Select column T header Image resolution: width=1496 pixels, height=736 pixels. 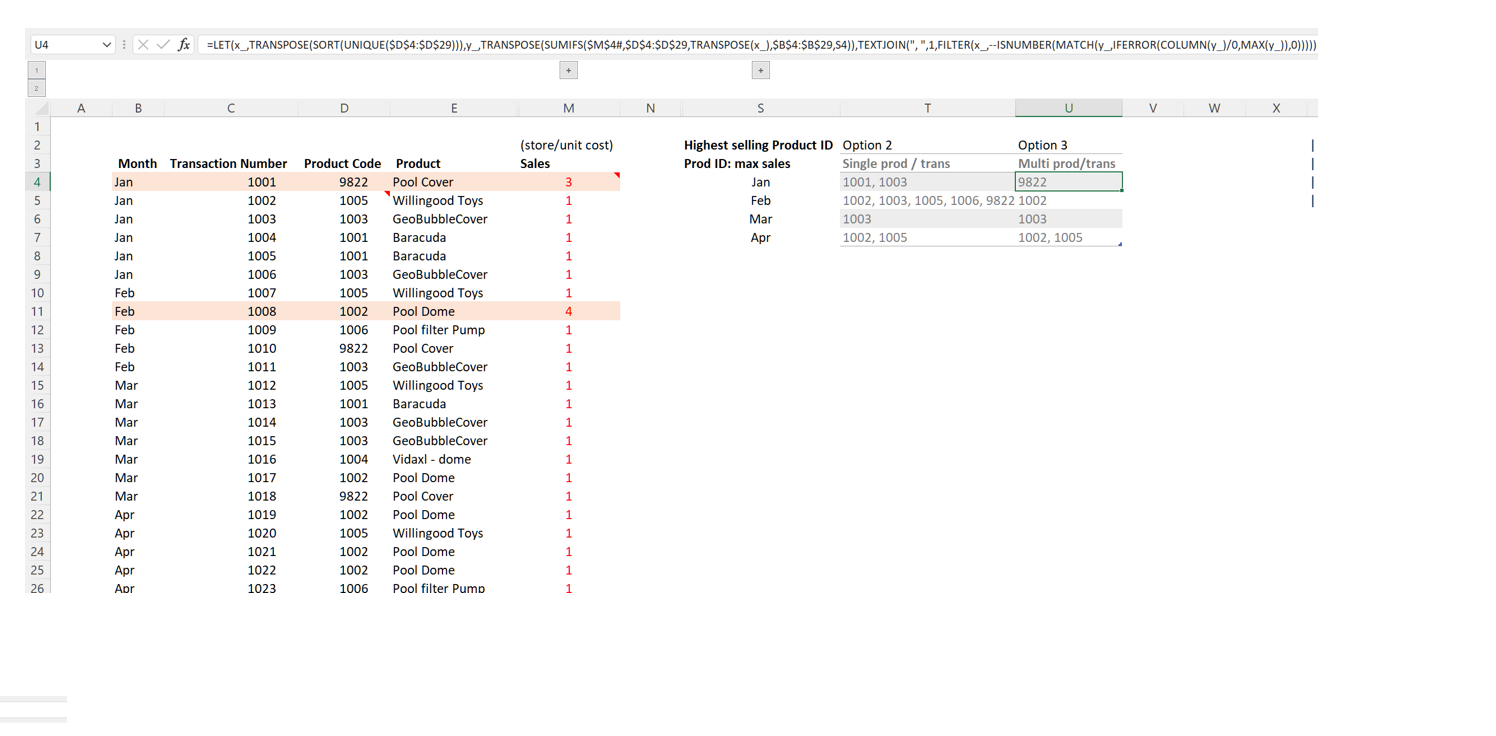[x=927, y=108]
